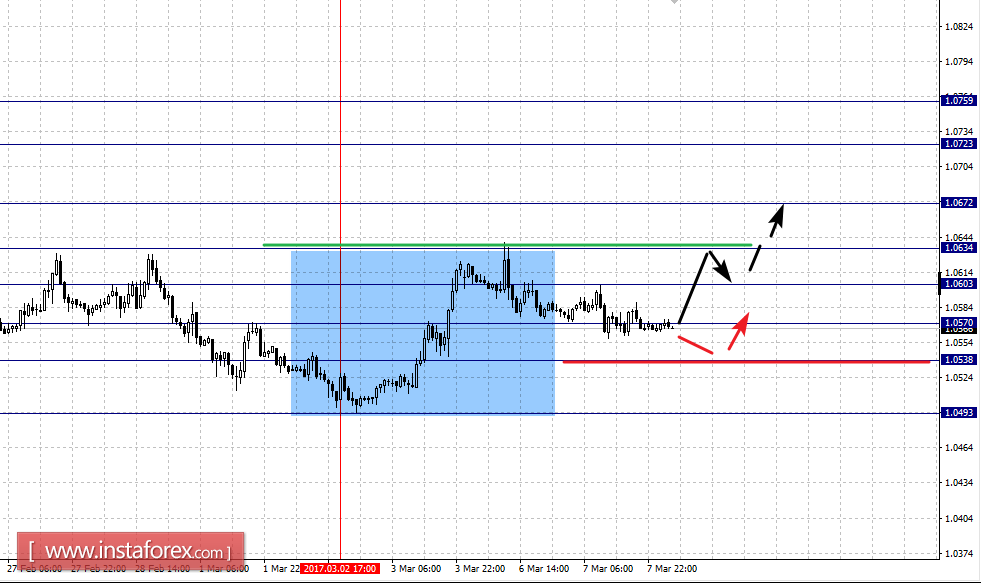Select the horizontal level line at 1.0723
The image size is (981, 583).
tap(469, 144)
